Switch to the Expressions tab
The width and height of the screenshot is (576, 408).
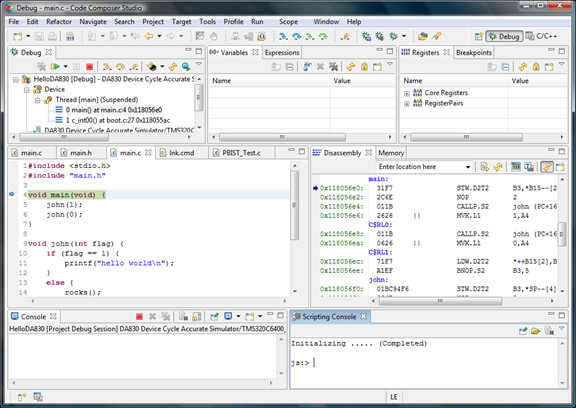[x=282, y=53]
